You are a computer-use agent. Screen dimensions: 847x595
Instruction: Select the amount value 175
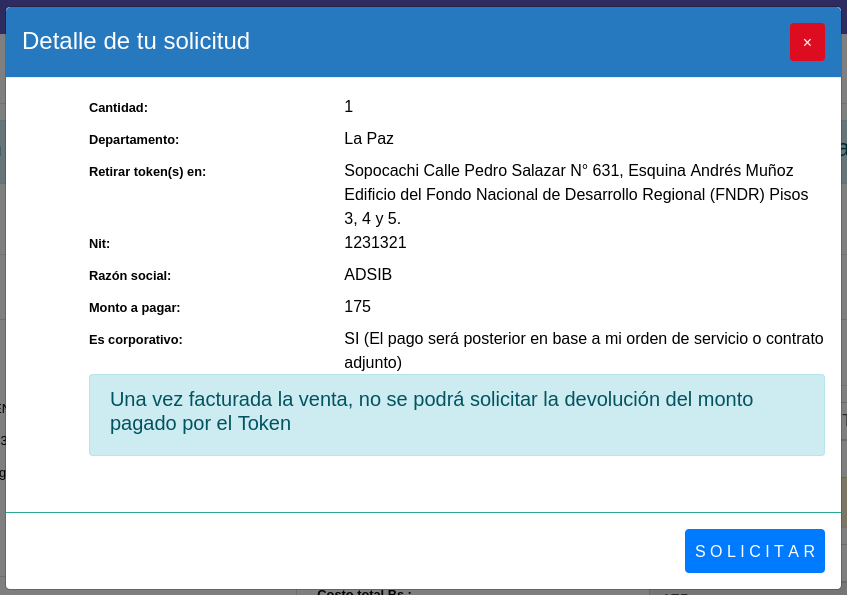click(x=357, y=307)
